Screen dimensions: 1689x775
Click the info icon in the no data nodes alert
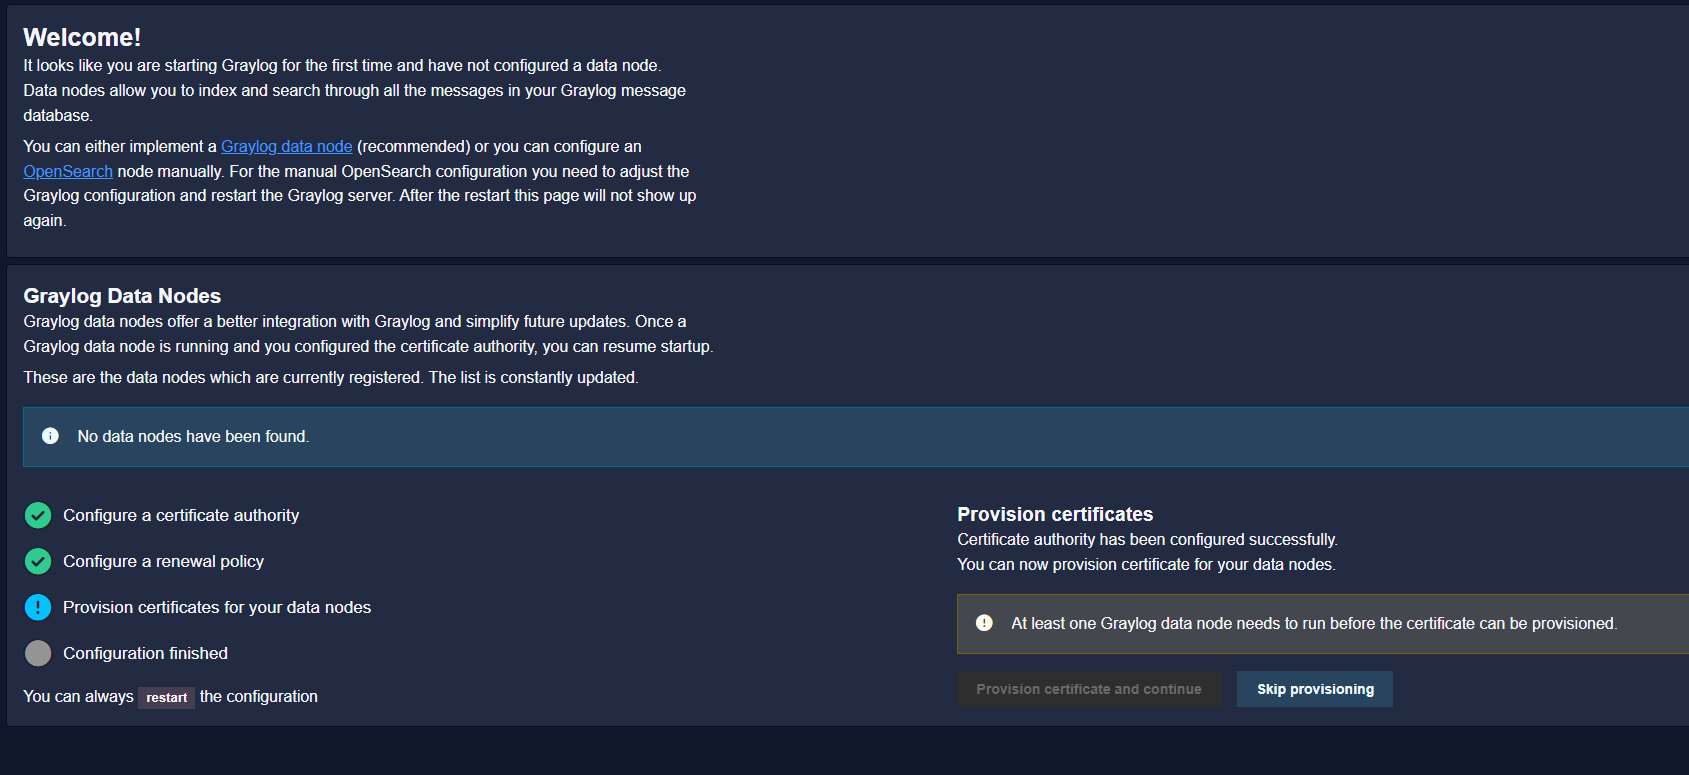(50, 436)
